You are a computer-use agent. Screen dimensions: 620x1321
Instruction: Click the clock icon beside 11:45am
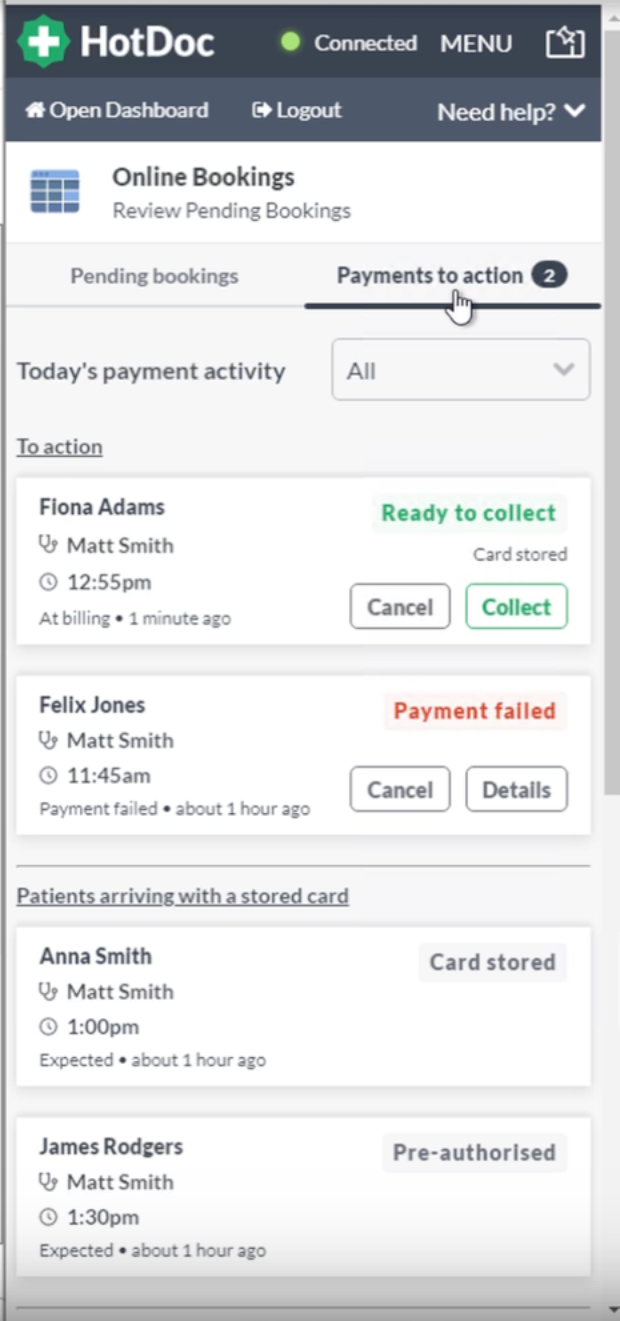point(48,775)
